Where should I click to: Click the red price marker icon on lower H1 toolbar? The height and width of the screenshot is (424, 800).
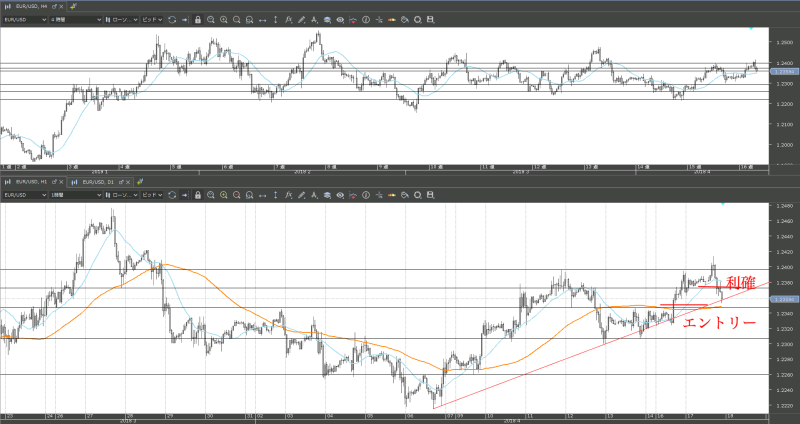click(x=353, y=195)
